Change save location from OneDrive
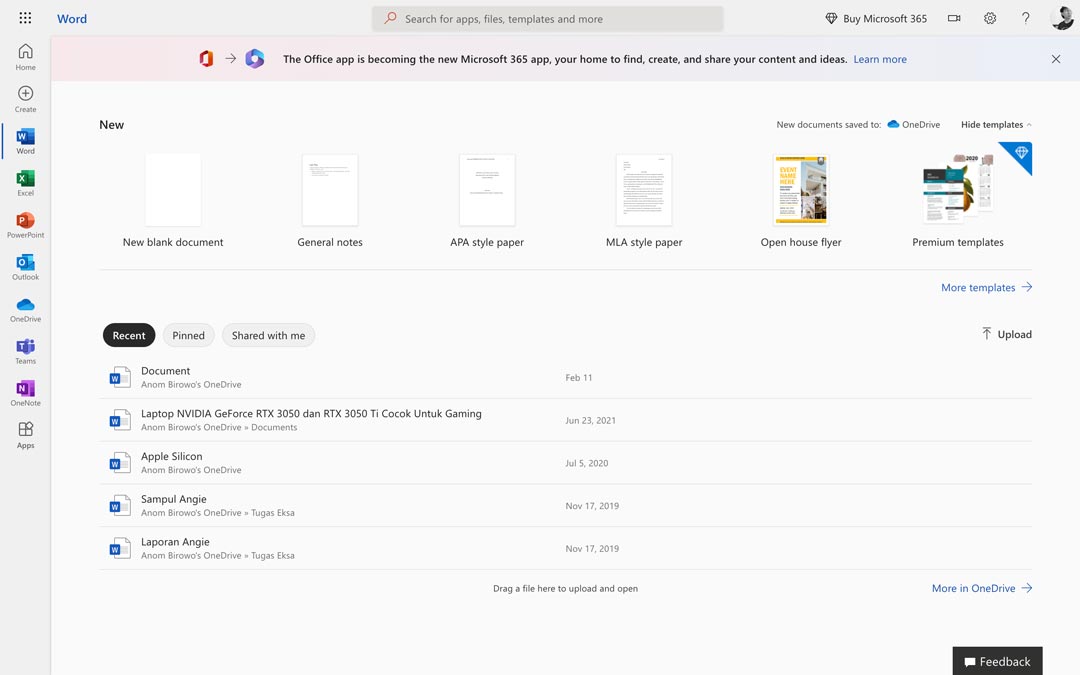1080x675 pixels. click(x=913, y=125)
